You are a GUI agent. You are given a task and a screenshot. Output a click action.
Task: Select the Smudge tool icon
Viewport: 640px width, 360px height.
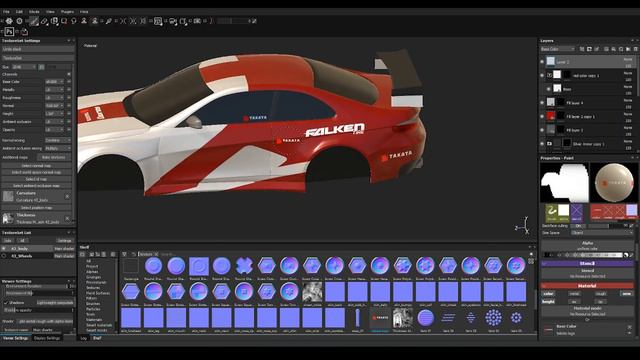[x=74, y=21]
